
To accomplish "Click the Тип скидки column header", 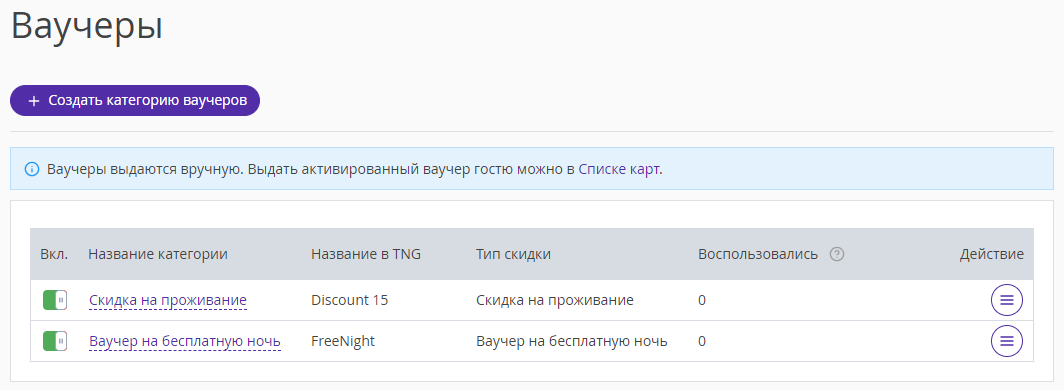I will pyautogui.click(x=513, y=254).
